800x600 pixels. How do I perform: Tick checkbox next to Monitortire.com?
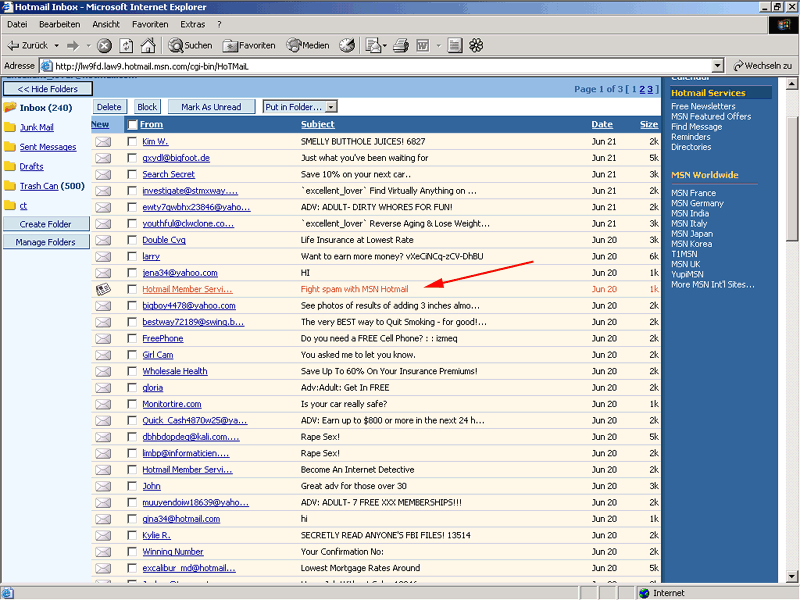[x=132, y=404]
